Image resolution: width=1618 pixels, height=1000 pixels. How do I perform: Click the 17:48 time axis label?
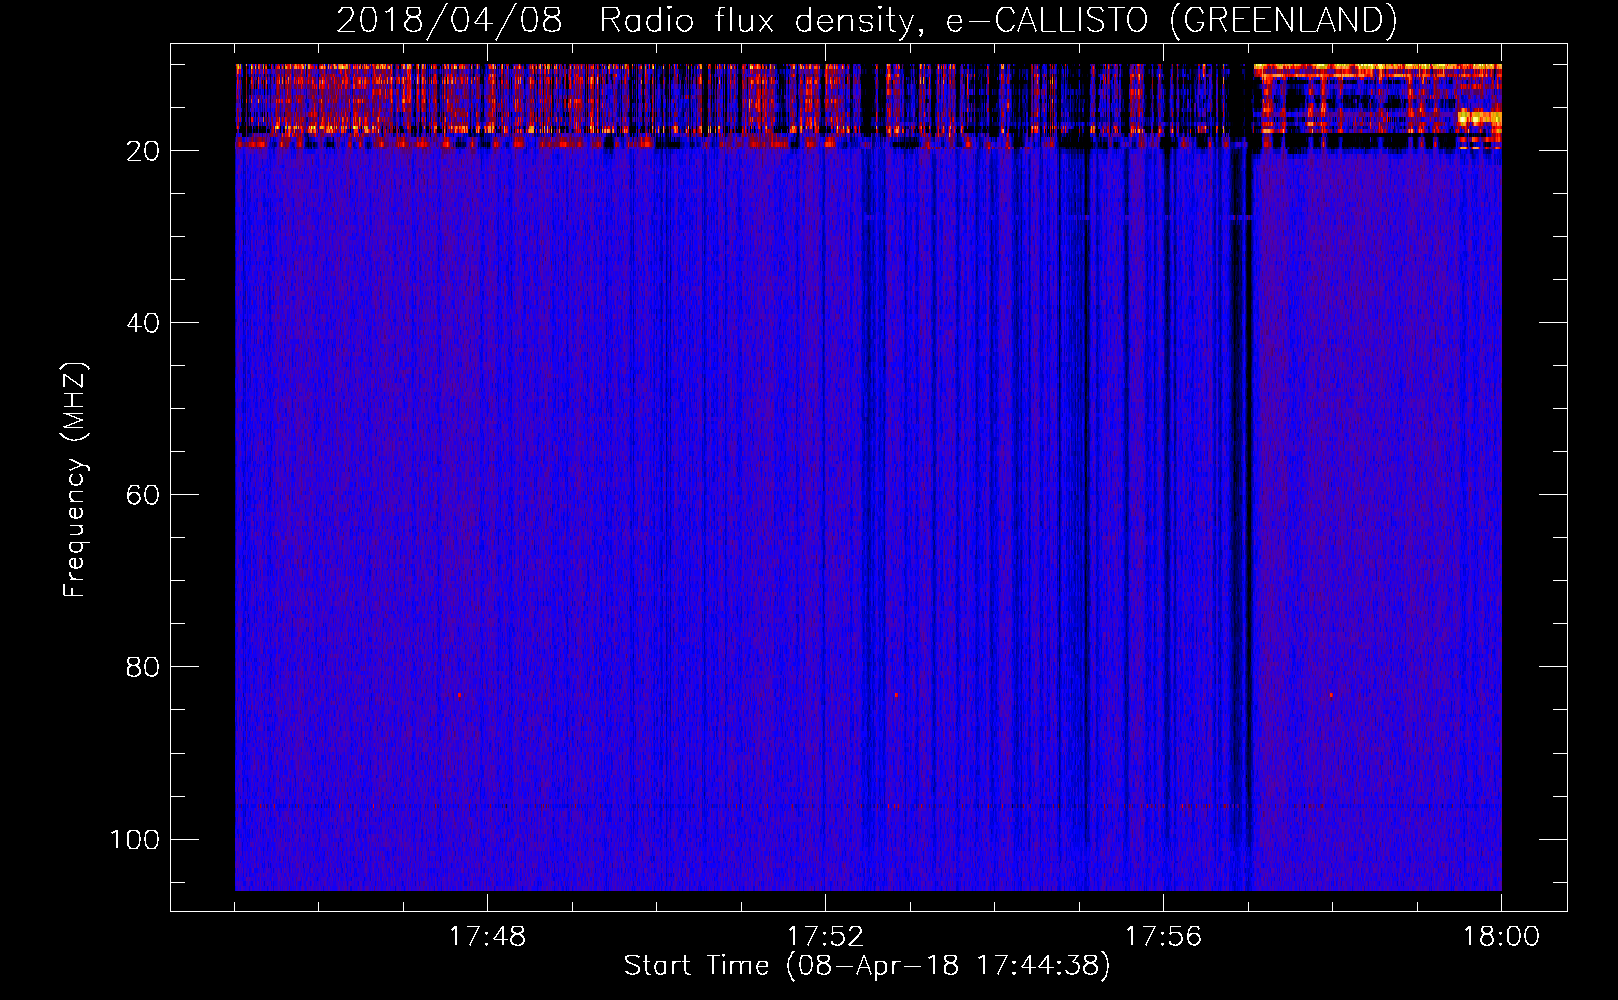486,937
